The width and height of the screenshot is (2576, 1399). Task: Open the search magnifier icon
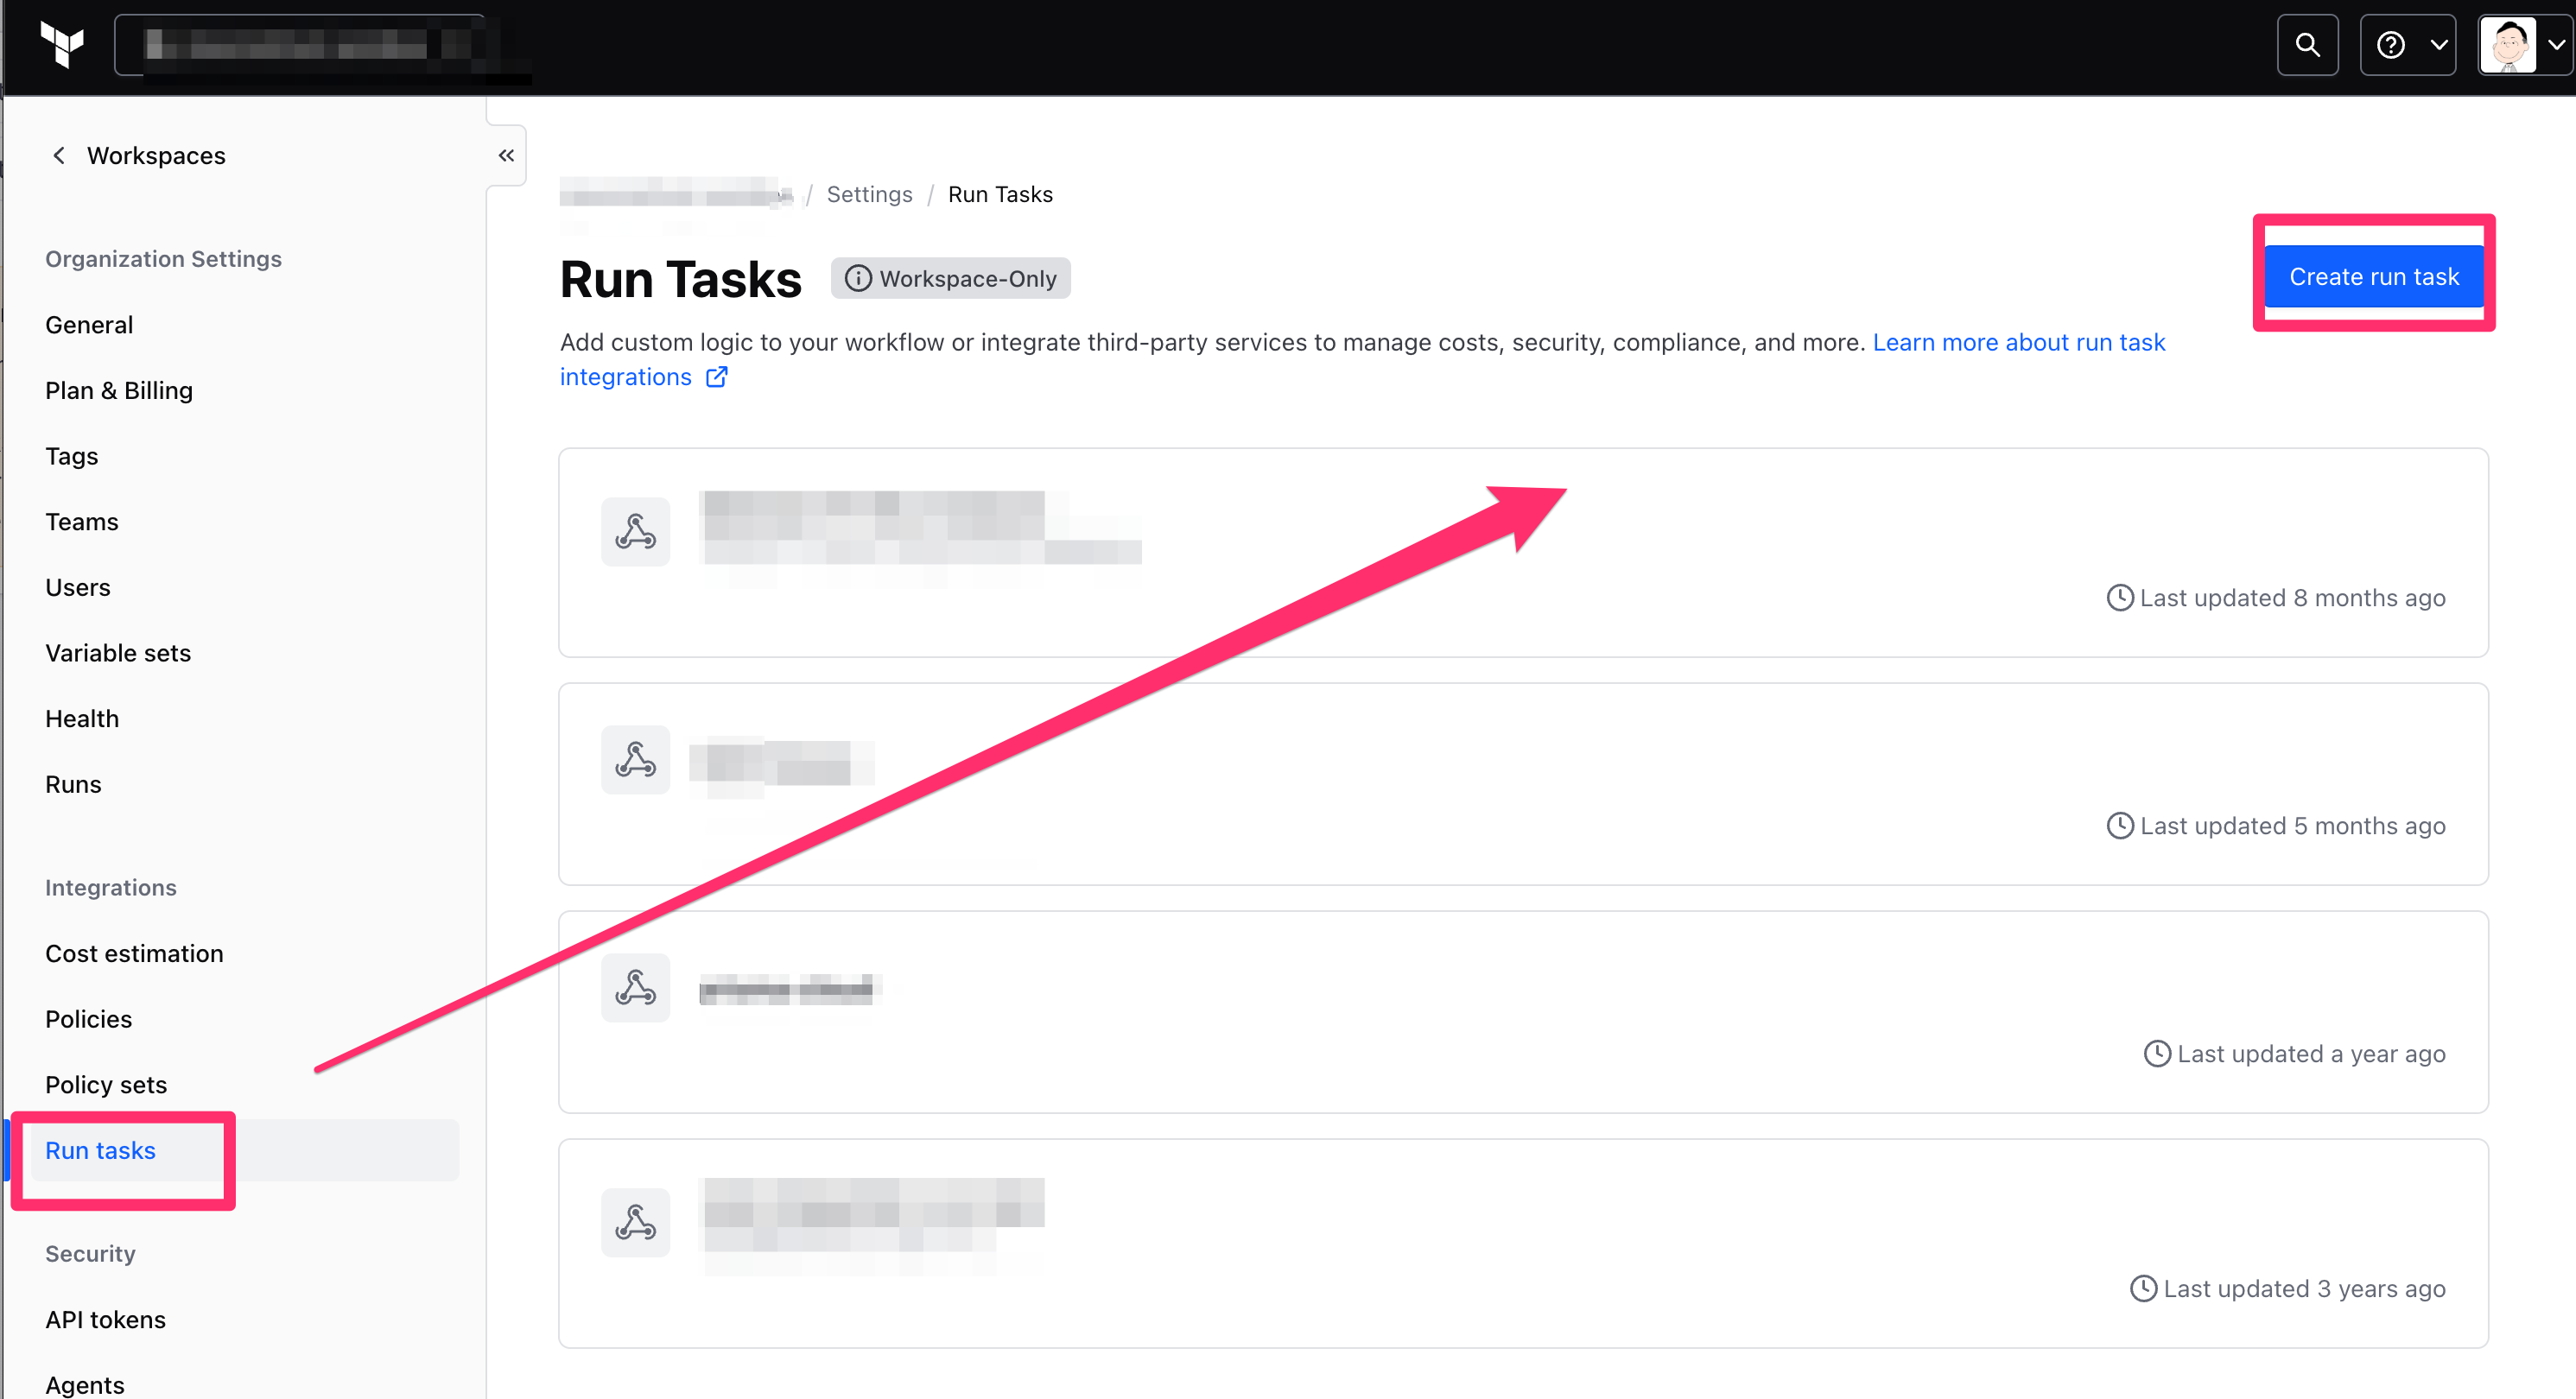(2307, 45)
